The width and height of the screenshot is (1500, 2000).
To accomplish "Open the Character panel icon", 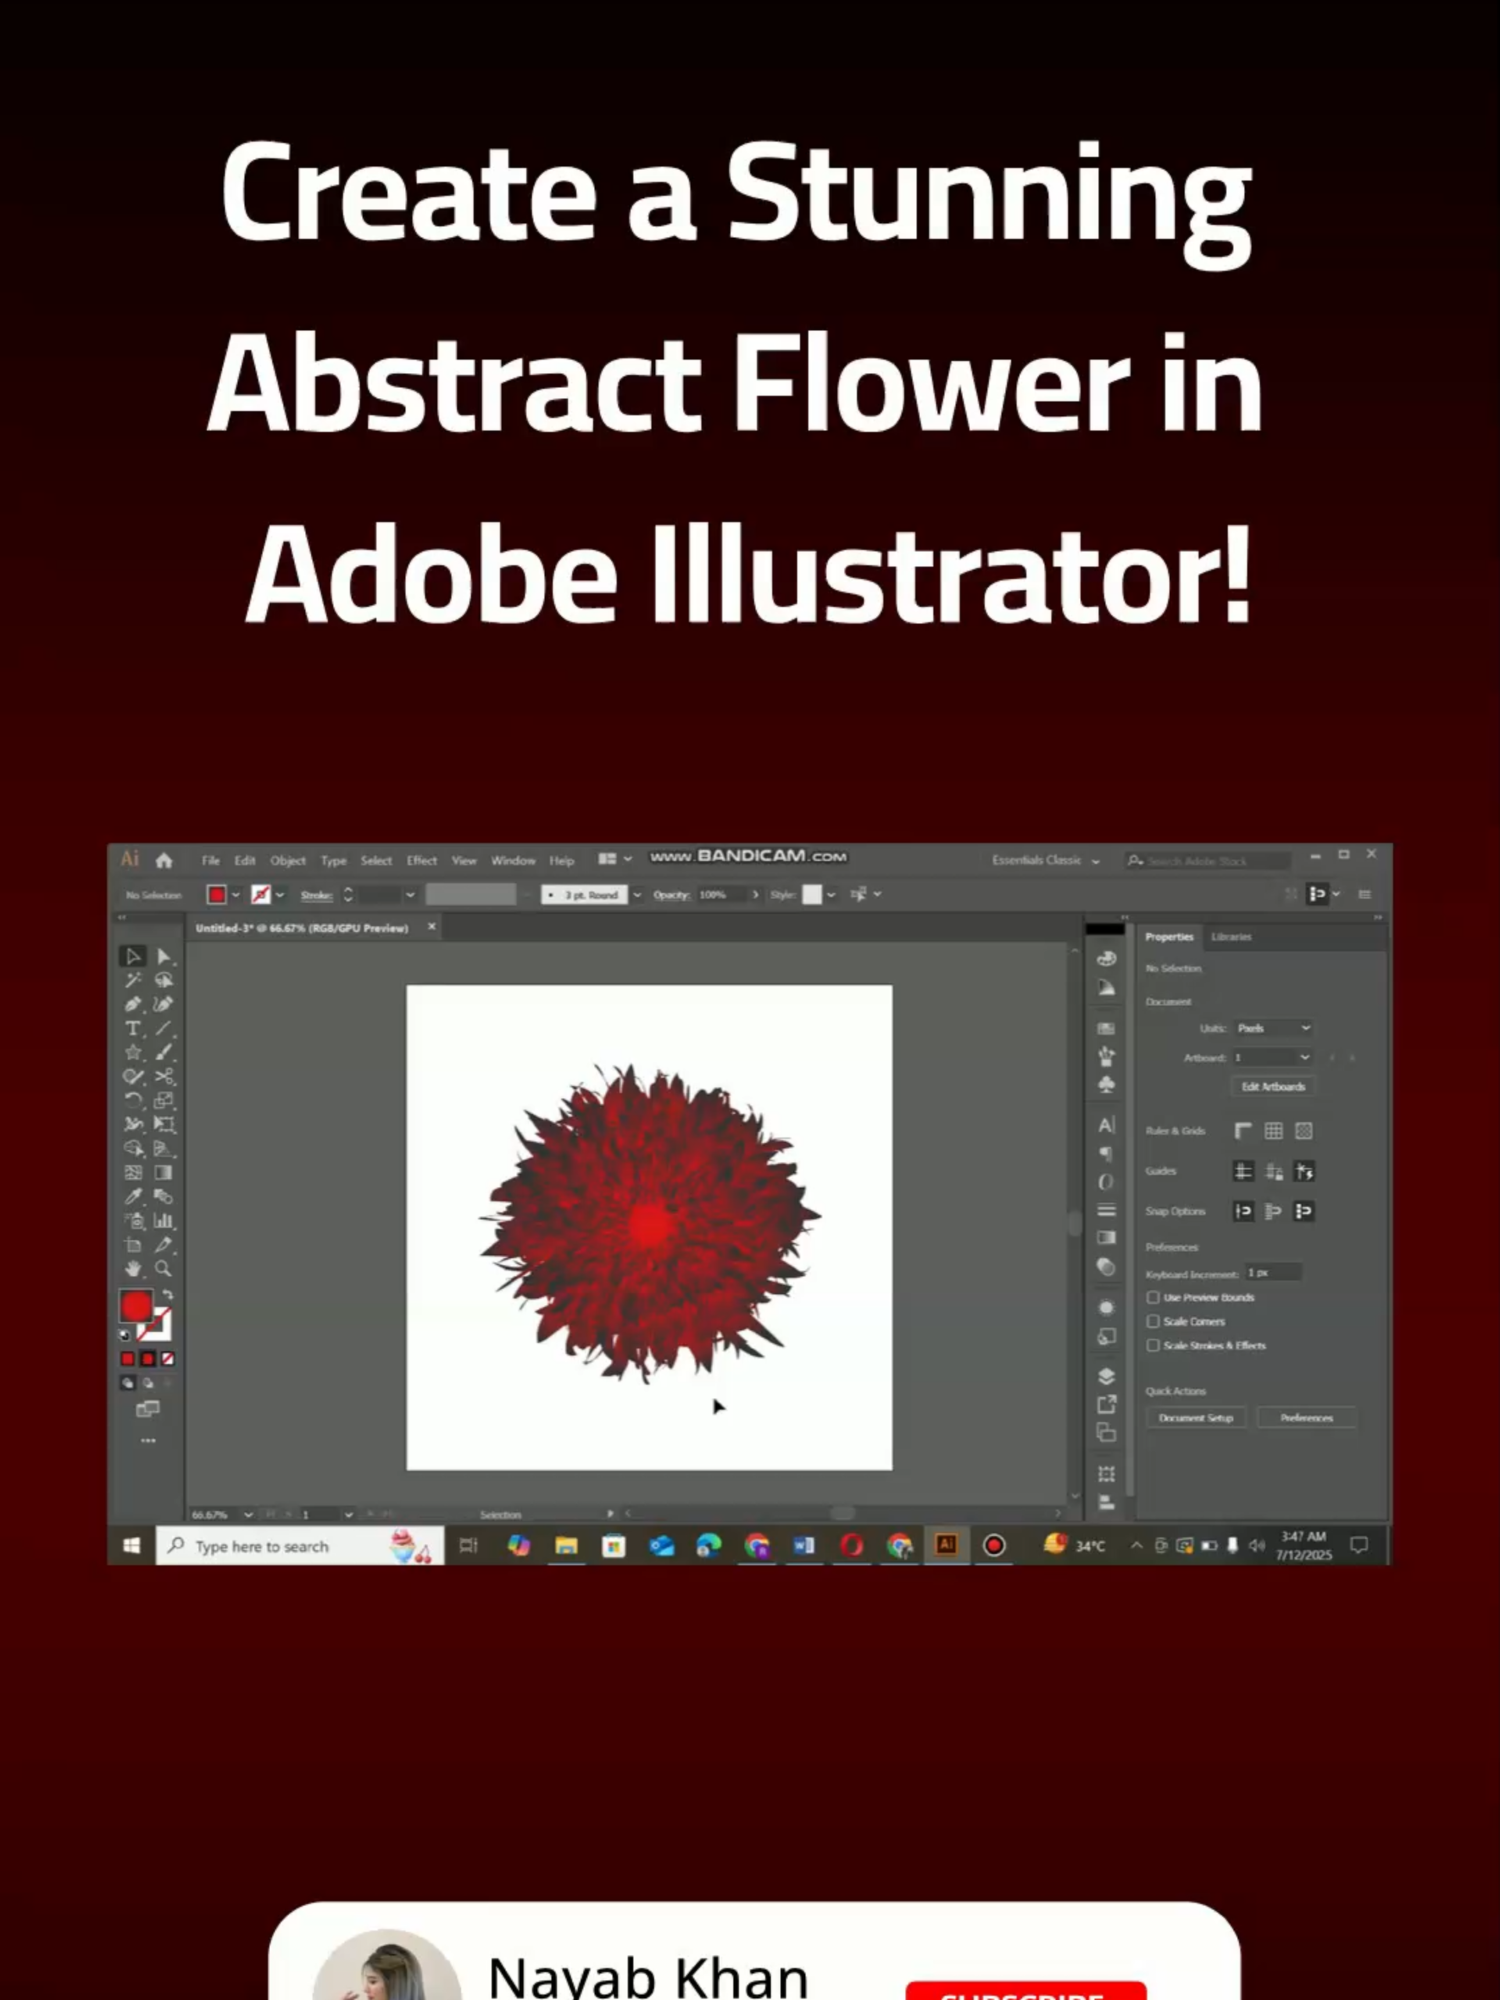I will [x=1106, y=1125].
